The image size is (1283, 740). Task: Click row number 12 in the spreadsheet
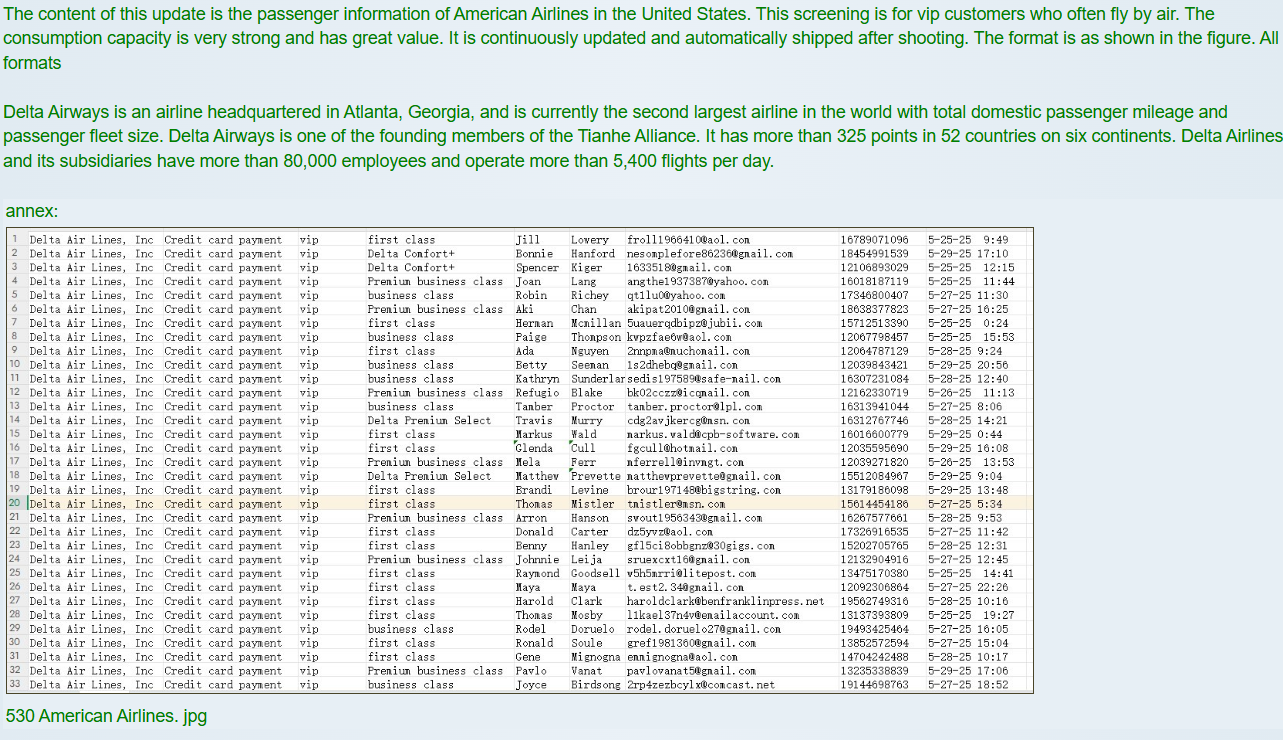click(15, 393)
